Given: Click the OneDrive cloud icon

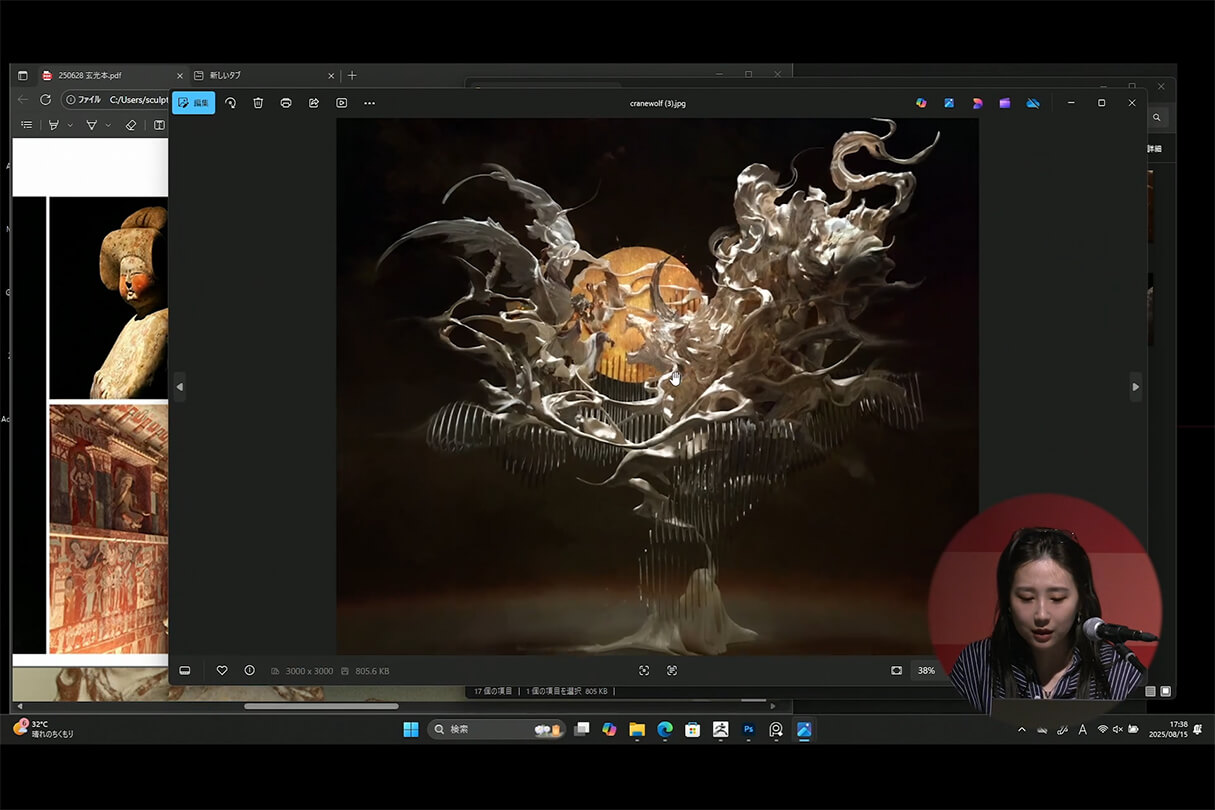Looking at the screenshot, I should (1033, 103).
